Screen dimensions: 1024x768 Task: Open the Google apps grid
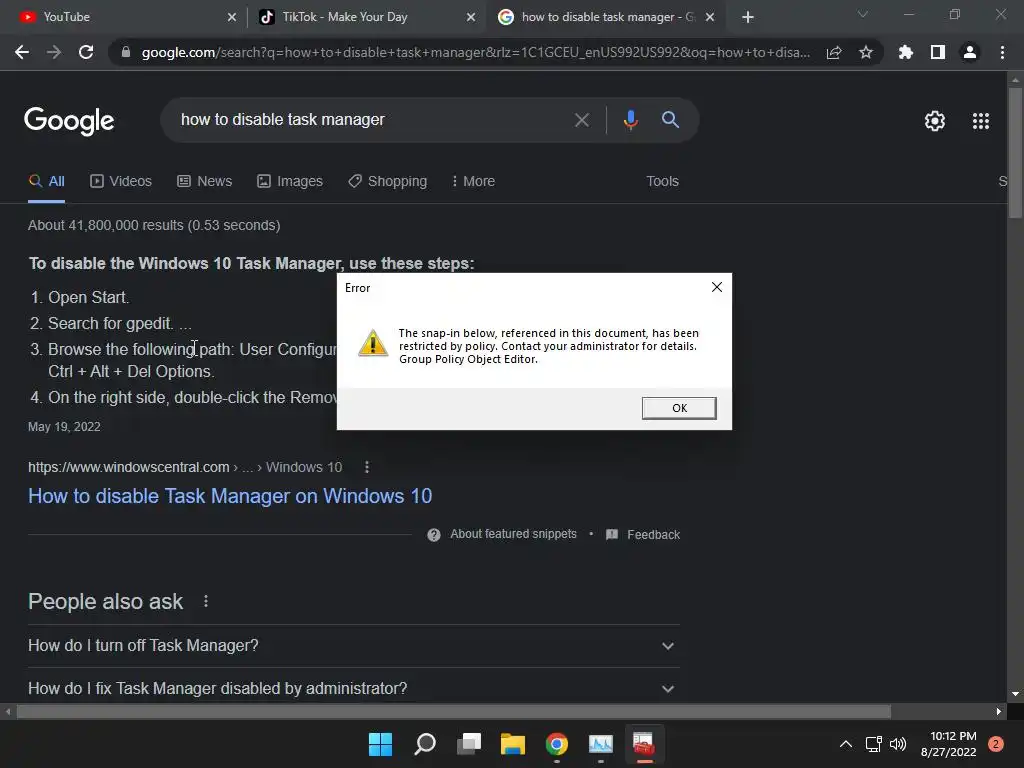tap(981, 121)
